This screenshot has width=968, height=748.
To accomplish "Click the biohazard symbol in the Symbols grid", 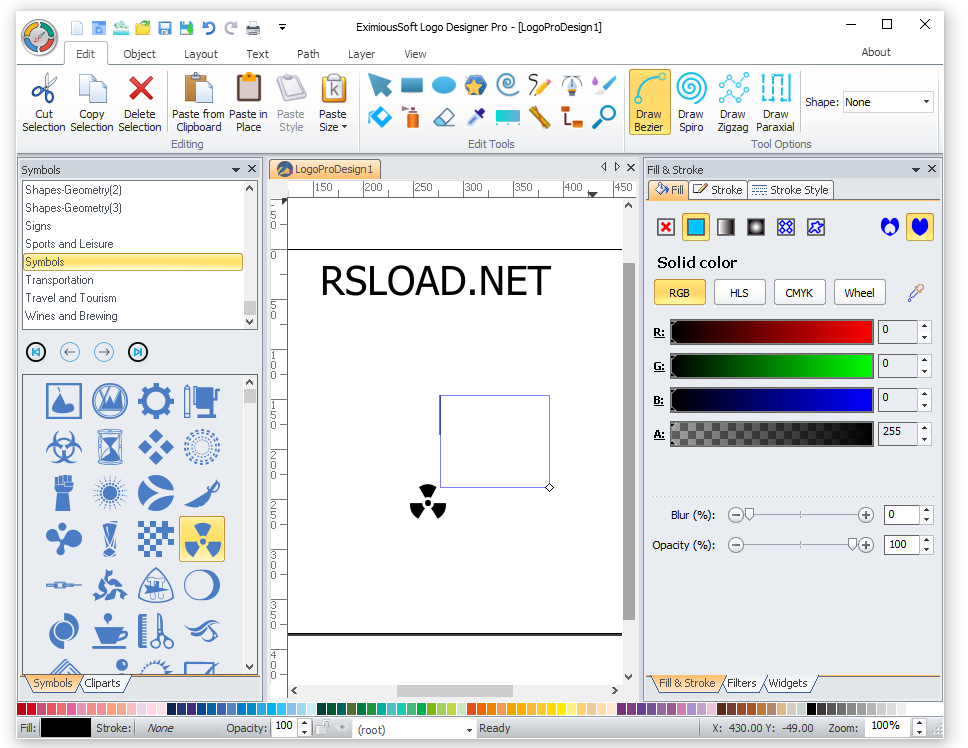I will [63, 447].
